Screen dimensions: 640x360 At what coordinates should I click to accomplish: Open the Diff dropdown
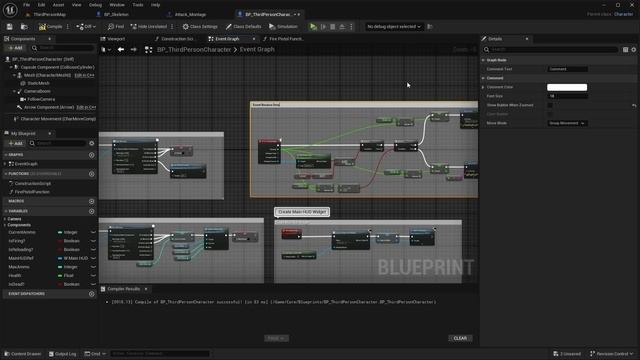86,27
